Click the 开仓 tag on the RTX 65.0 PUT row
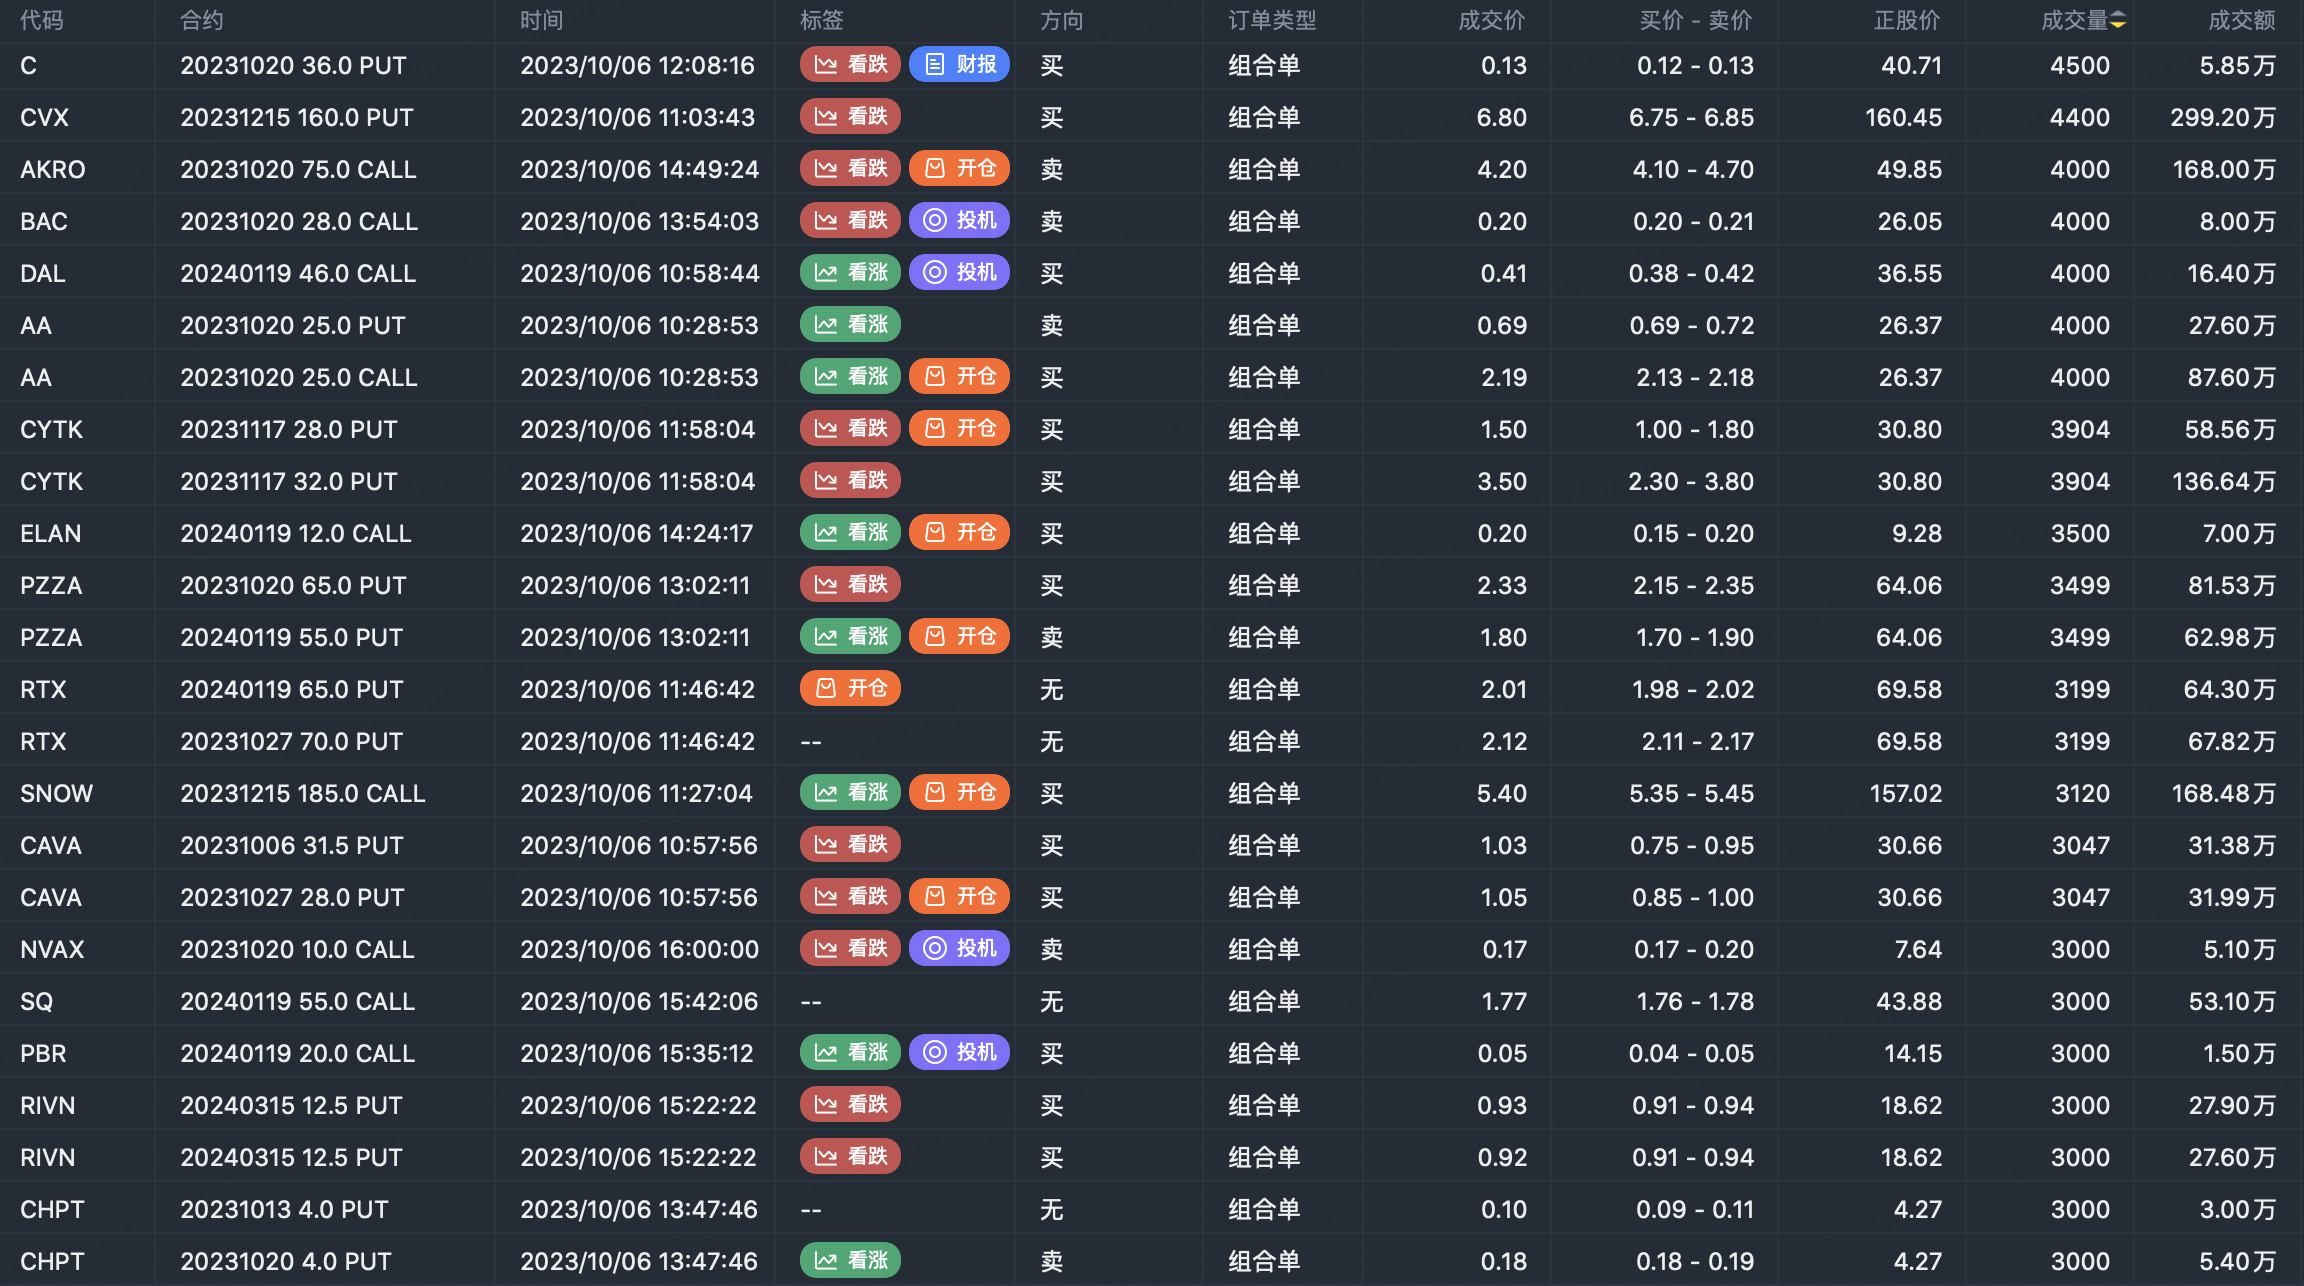 pyautogui.click(x=850, y=689)
